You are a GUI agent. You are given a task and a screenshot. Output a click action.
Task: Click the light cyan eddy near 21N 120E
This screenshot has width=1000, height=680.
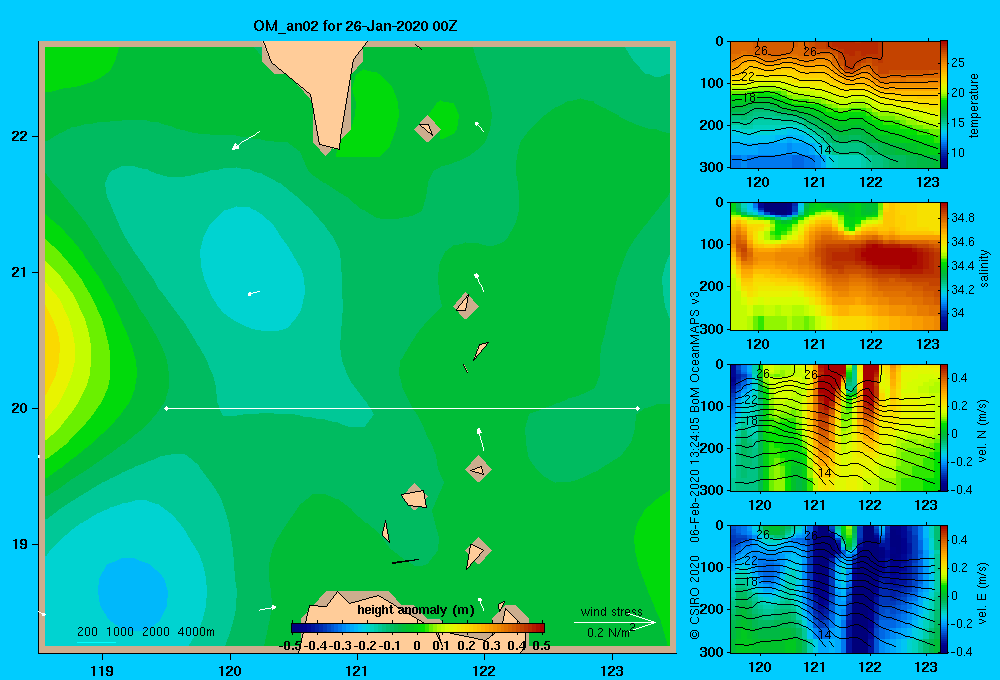(x=252, y=268)
